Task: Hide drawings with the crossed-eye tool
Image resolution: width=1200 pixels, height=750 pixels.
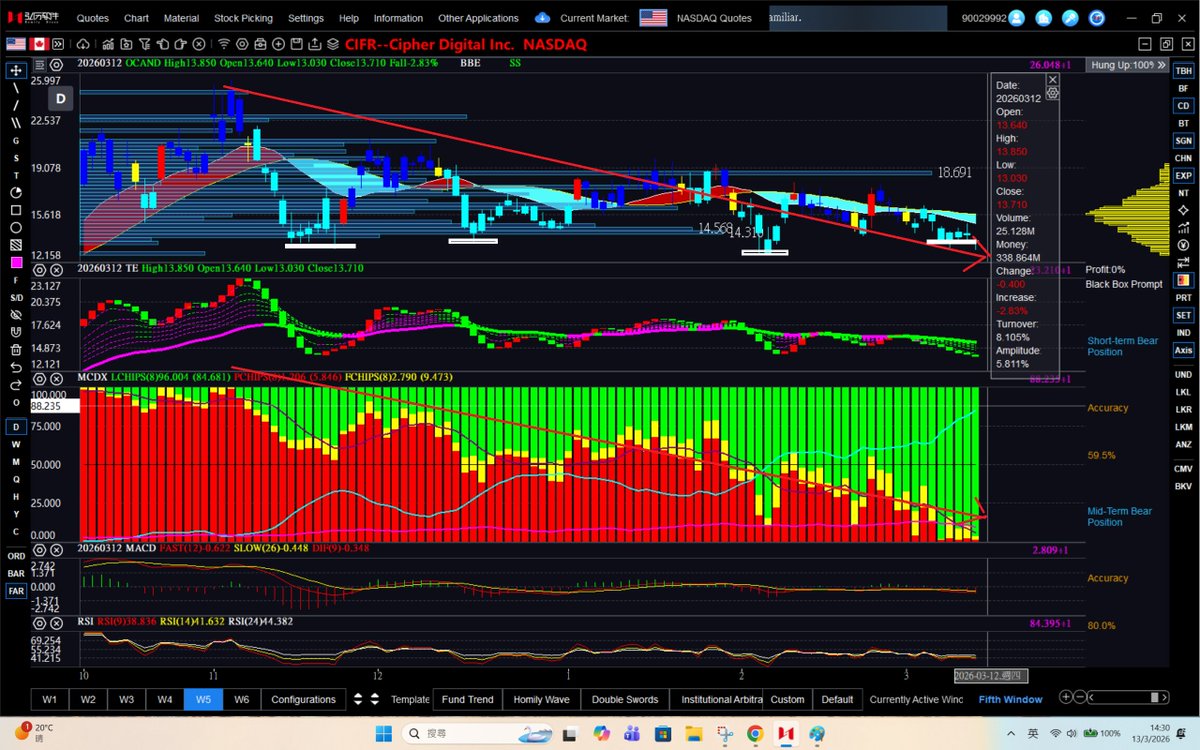Action: 16,315
